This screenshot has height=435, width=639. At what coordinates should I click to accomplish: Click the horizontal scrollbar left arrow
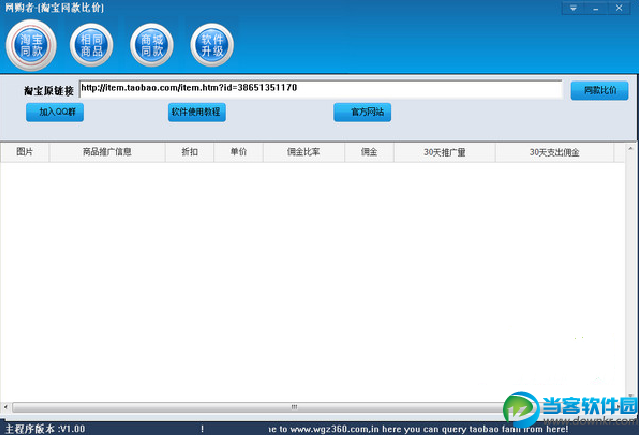coord(5,407)
